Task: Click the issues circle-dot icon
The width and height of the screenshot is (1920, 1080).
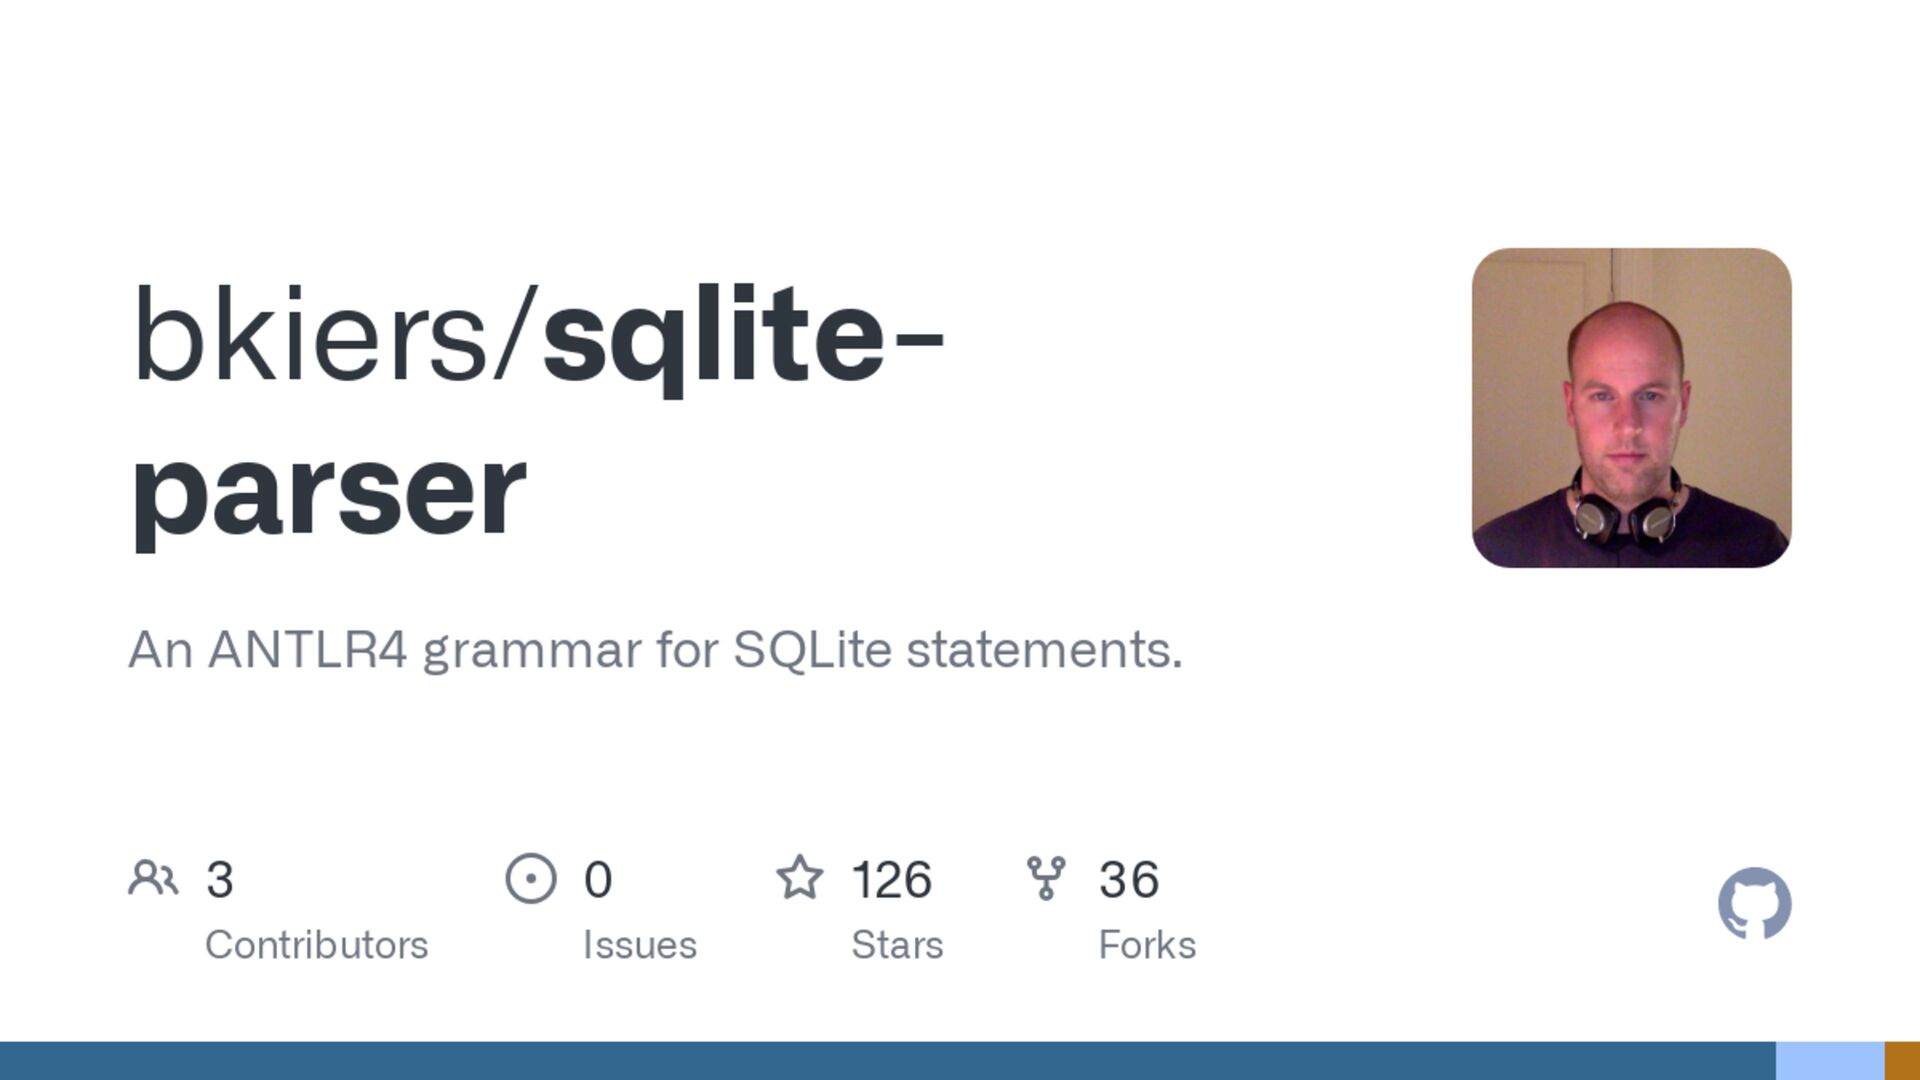Action: 530,879
